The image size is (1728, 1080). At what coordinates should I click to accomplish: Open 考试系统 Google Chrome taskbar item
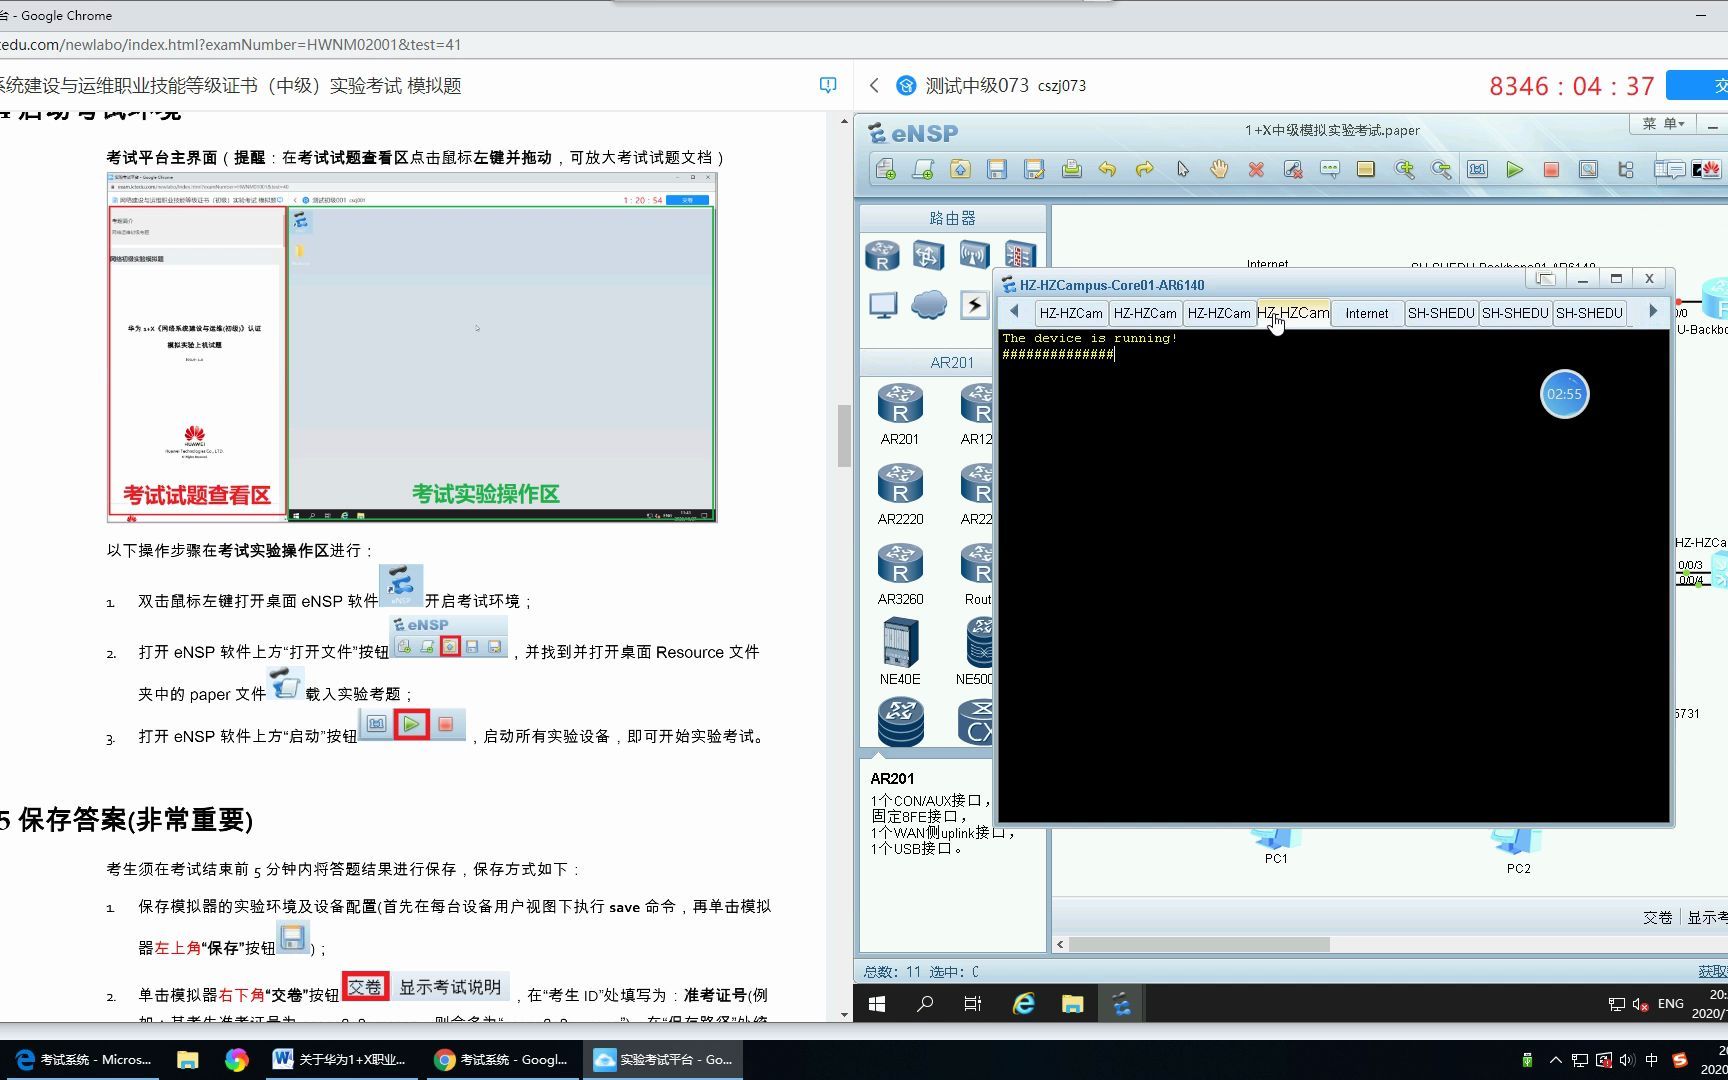coord(502,1059)
